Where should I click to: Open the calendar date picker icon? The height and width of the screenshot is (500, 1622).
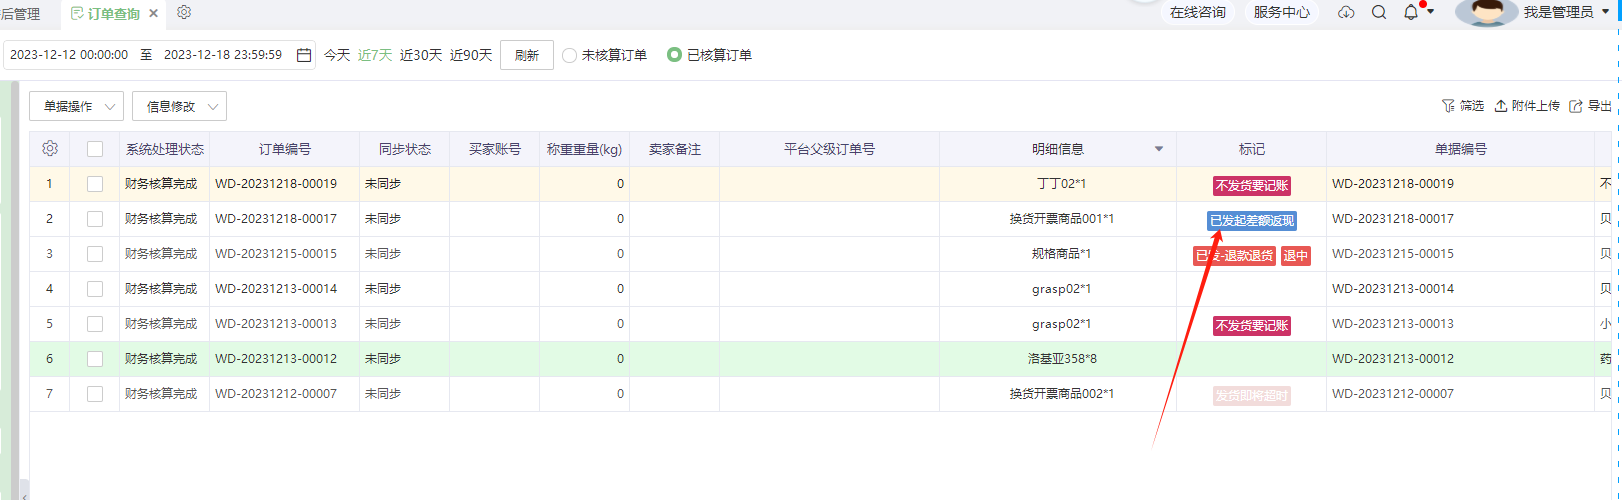(304, 55)
